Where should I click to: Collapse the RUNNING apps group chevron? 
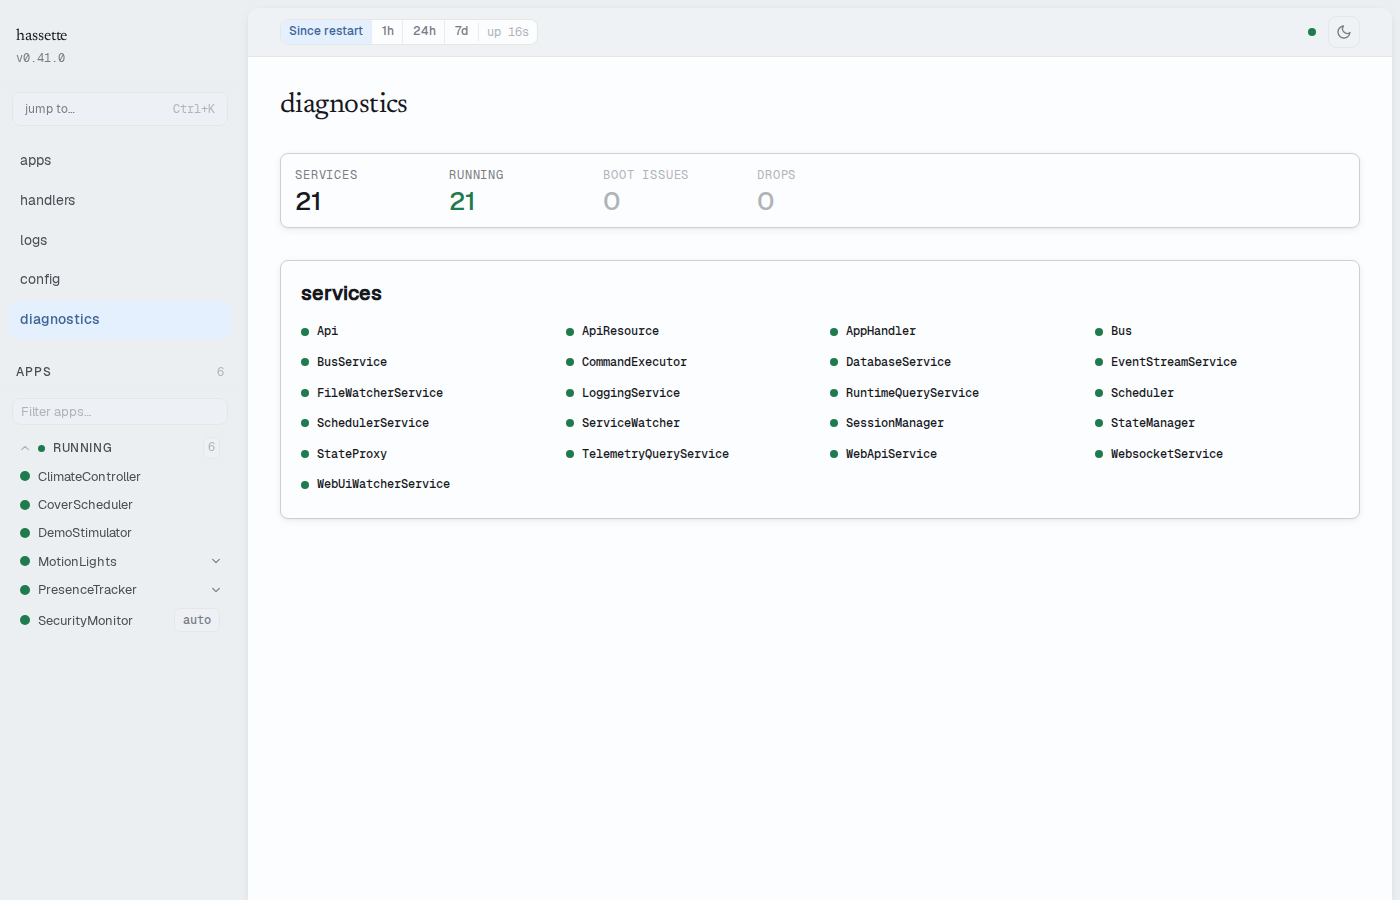pyautogui.click(x=25, y=448)
